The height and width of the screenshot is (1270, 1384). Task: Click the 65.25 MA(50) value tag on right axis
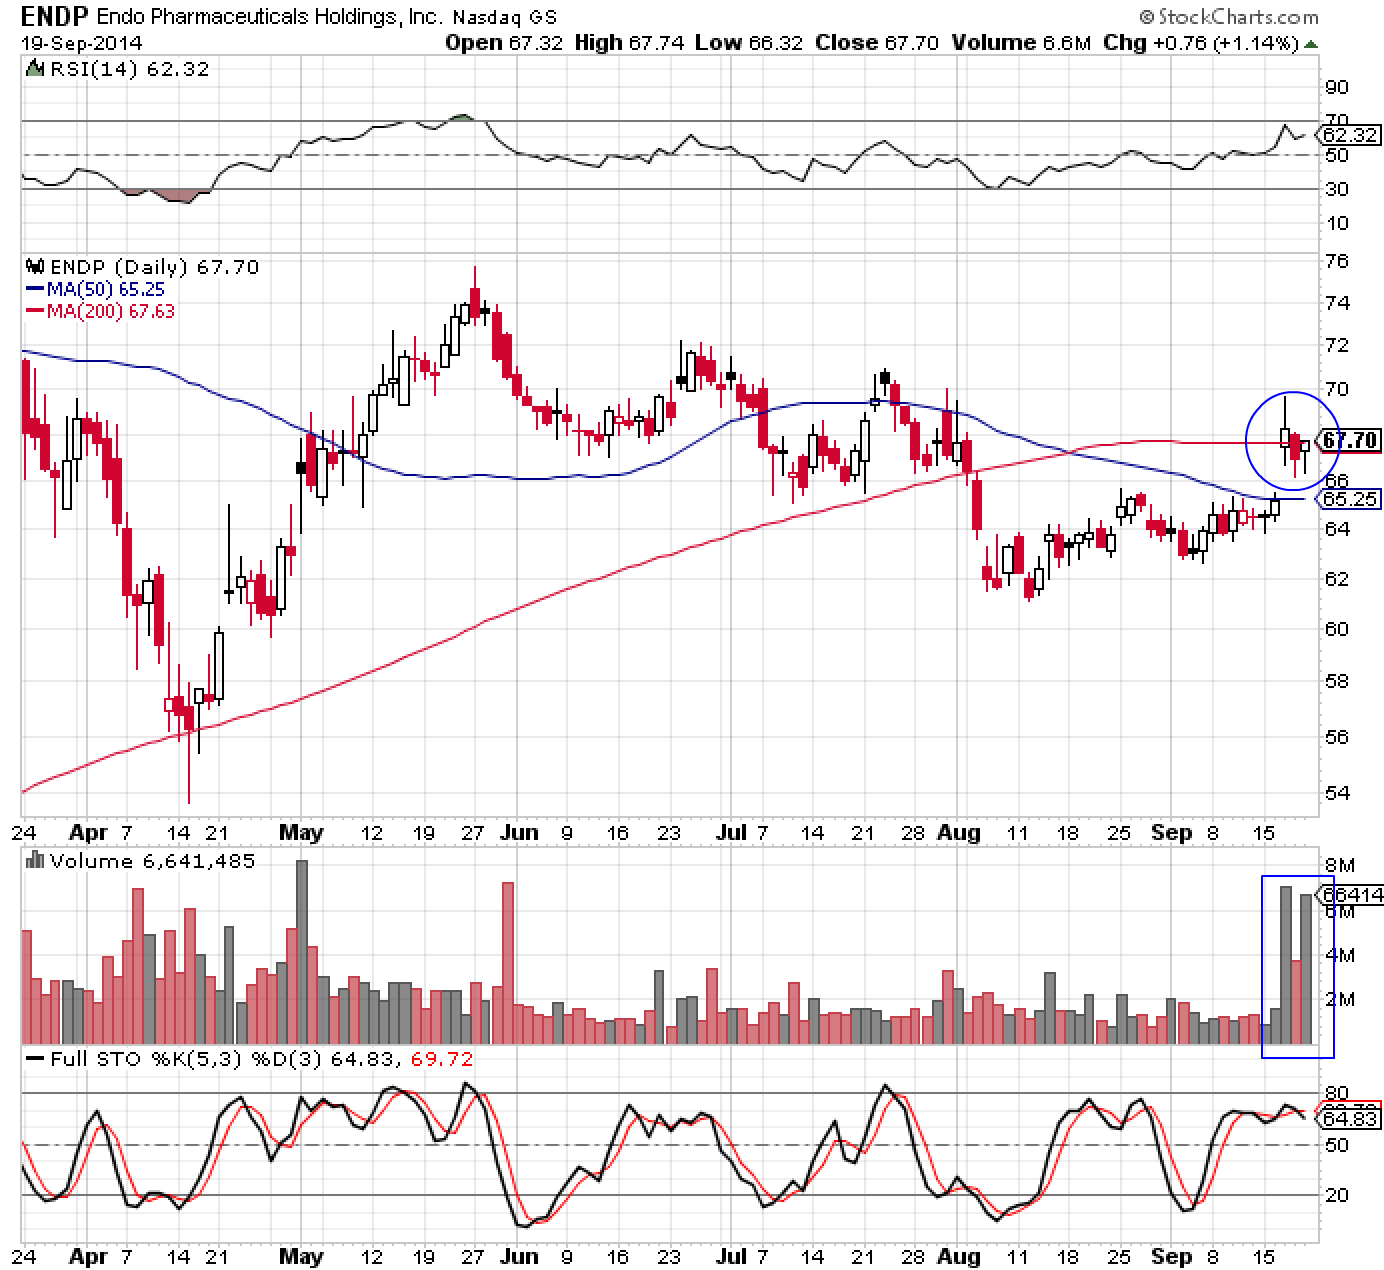pos(1350,498)
